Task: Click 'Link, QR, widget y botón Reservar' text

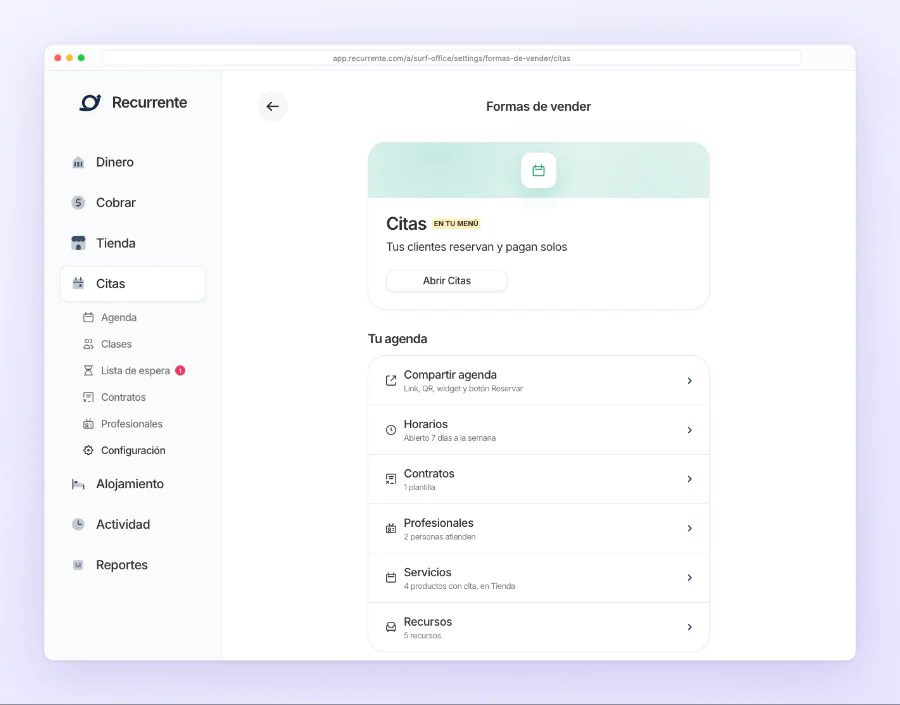Action: [463, 389]
